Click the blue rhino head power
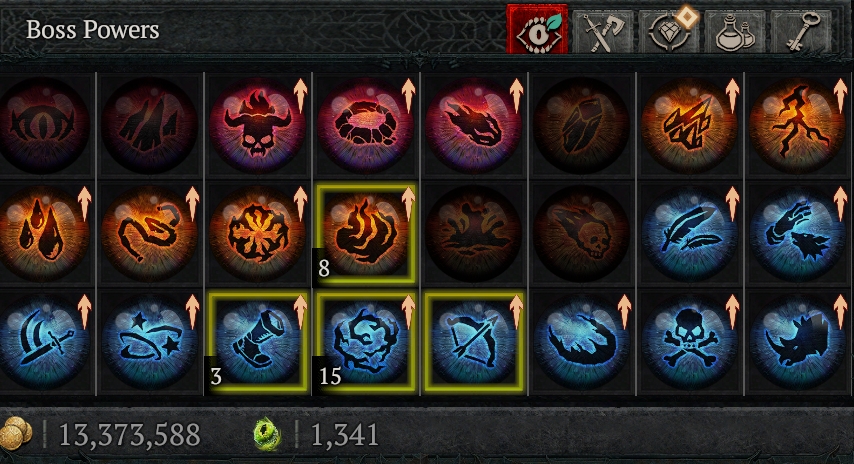The width and height of the screenshot is (854, 464). point(797,341)
